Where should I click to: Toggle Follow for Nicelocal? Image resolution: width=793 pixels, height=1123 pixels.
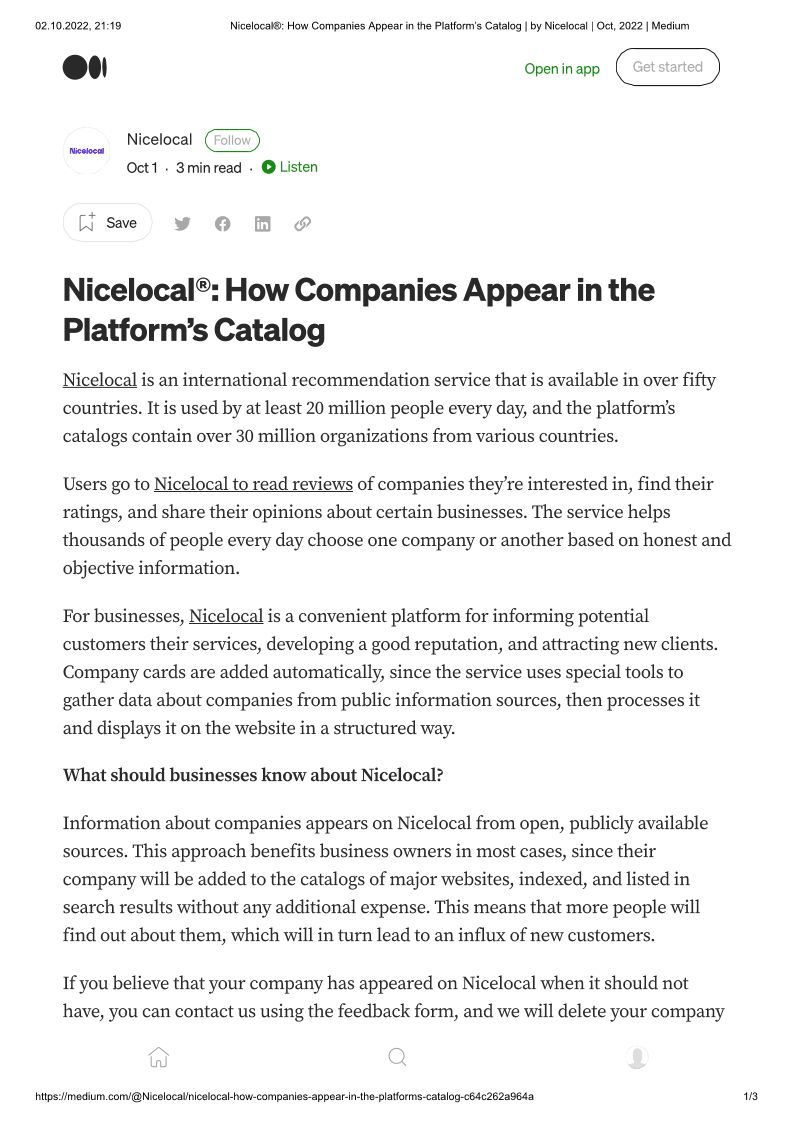pyautogui.click(x=232, y=140)
